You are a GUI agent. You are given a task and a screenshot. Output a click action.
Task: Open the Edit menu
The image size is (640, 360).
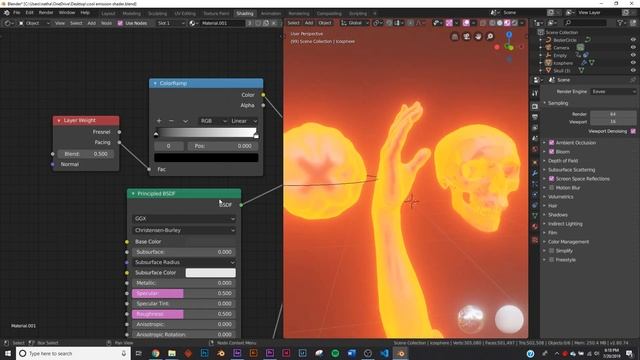click(29, 13)
